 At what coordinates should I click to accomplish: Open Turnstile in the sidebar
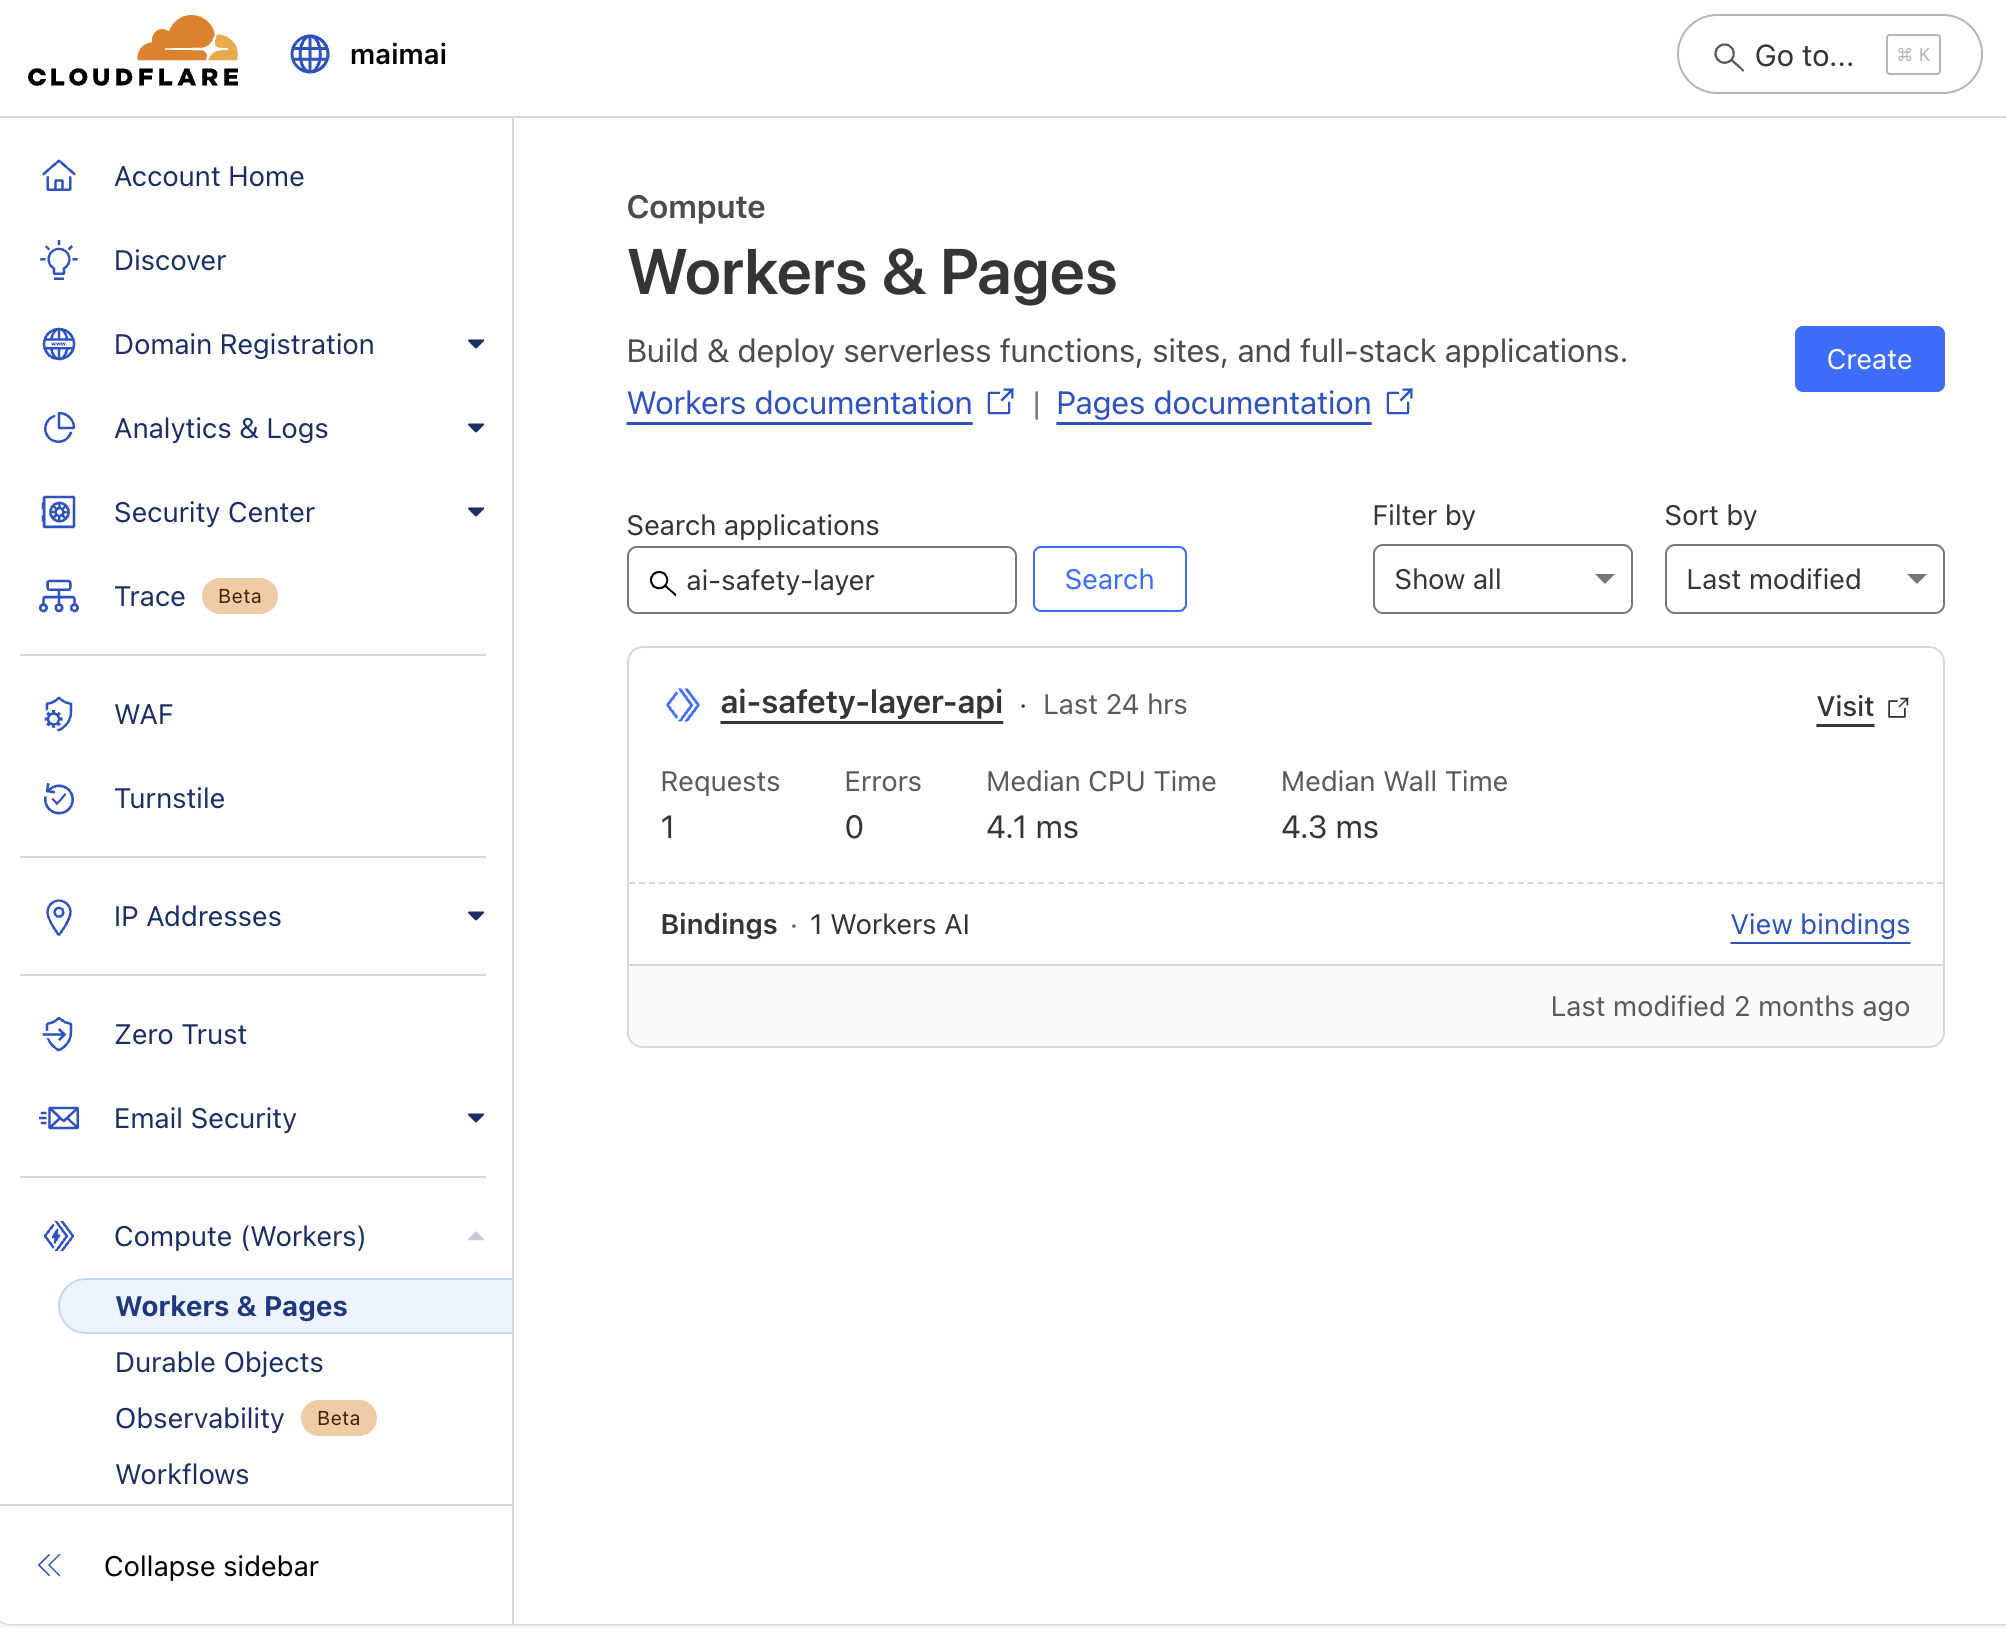coord(170,798)
